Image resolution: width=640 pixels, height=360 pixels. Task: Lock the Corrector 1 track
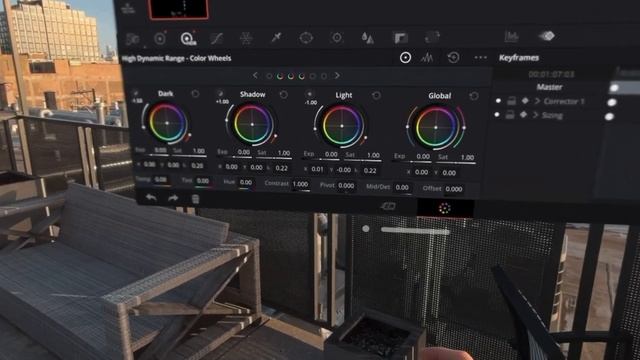pos(511,101)
